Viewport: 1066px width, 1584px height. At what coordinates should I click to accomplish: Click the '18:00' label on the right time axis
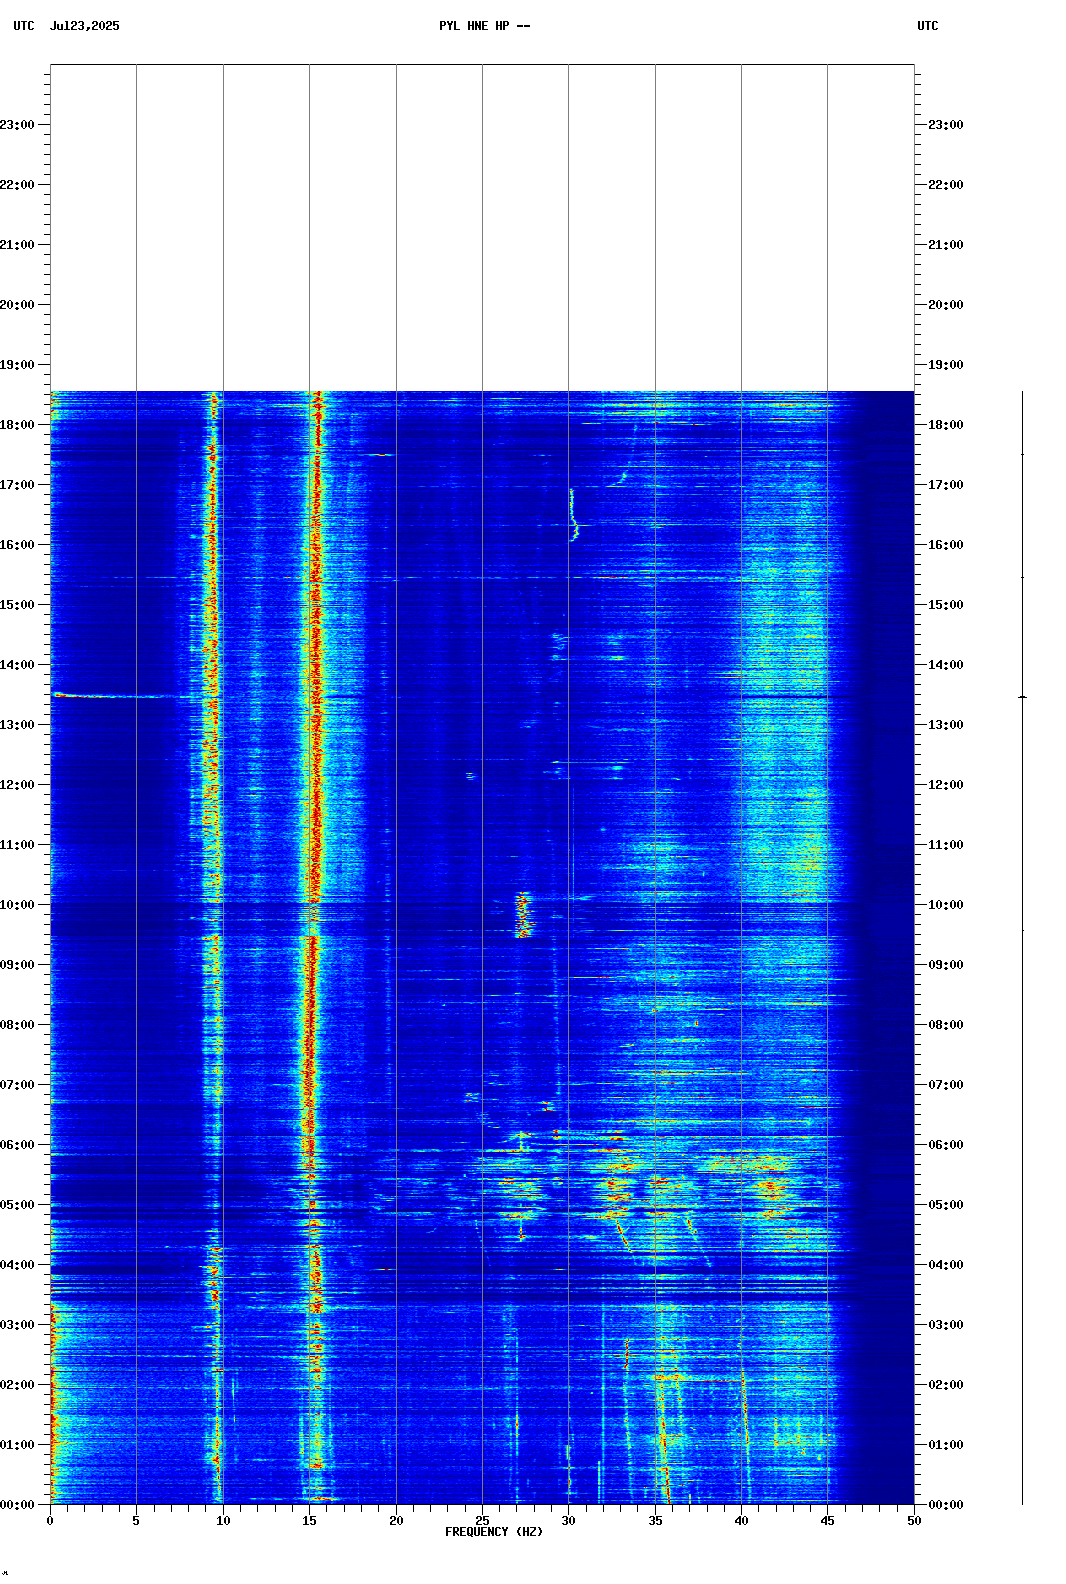click(x=946, y=425)
